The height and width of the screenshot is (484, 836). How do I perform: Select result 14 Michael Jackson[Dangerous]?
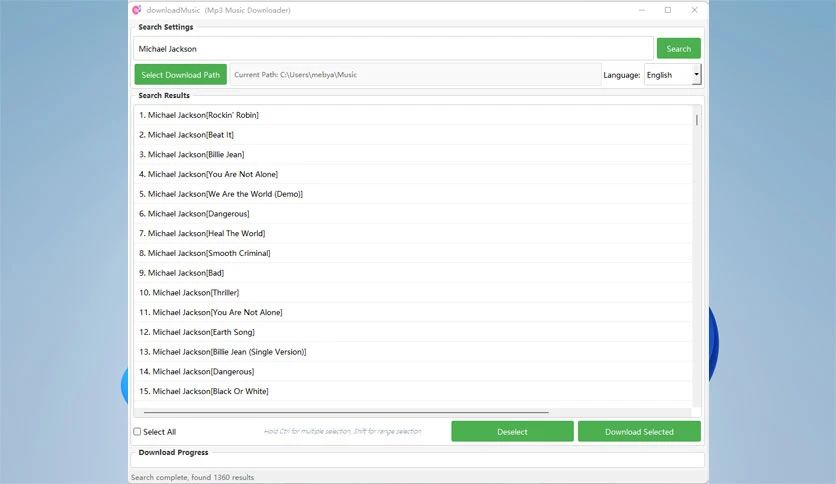pos(413,371)
